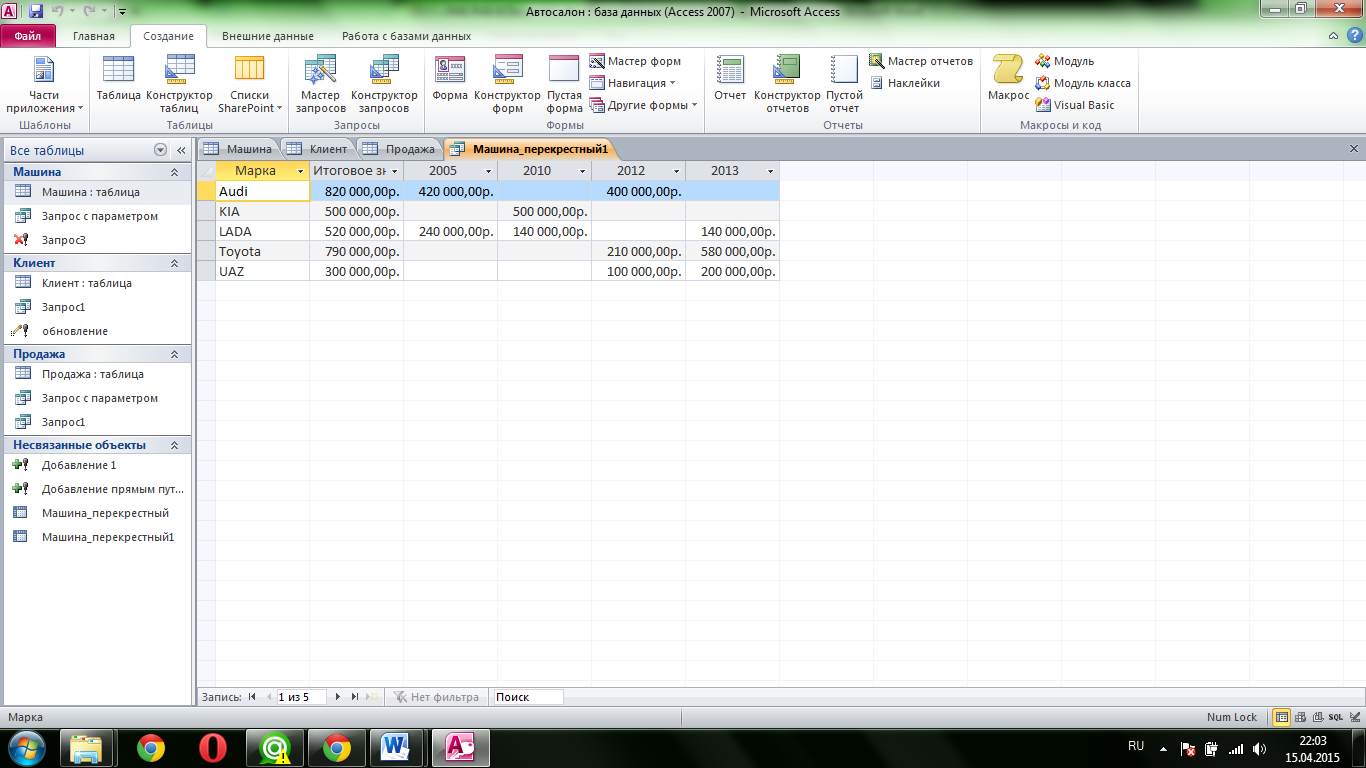Launch Мастер запросов wizard
The height and width of the screenshot is (768, 1366).
click(321, 84)
